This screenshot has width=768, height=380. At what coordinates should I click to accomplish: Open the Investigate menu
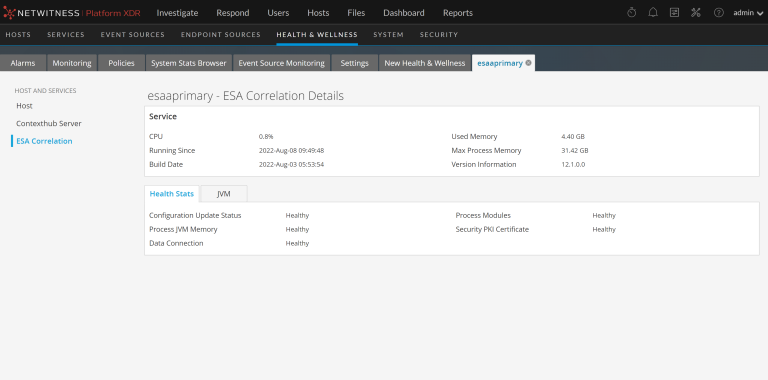[x=177, y=13]
